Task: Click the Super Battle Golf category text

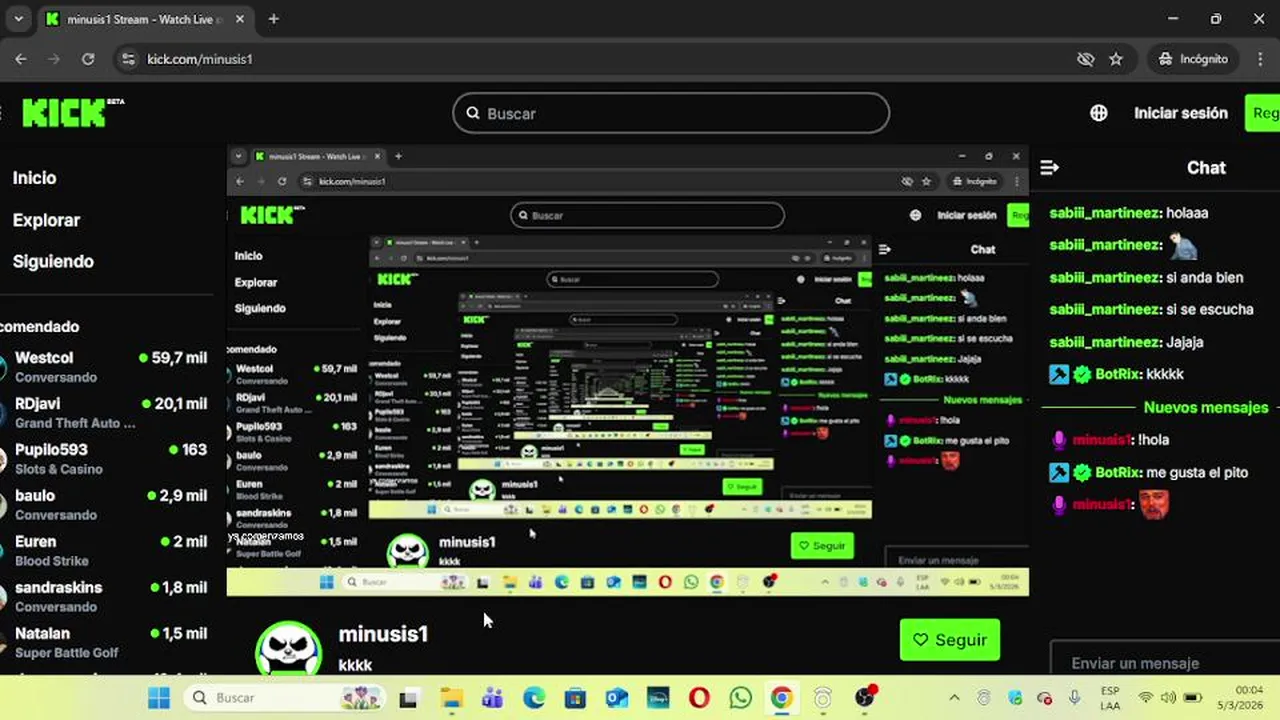Action: [x=67, y=653]
